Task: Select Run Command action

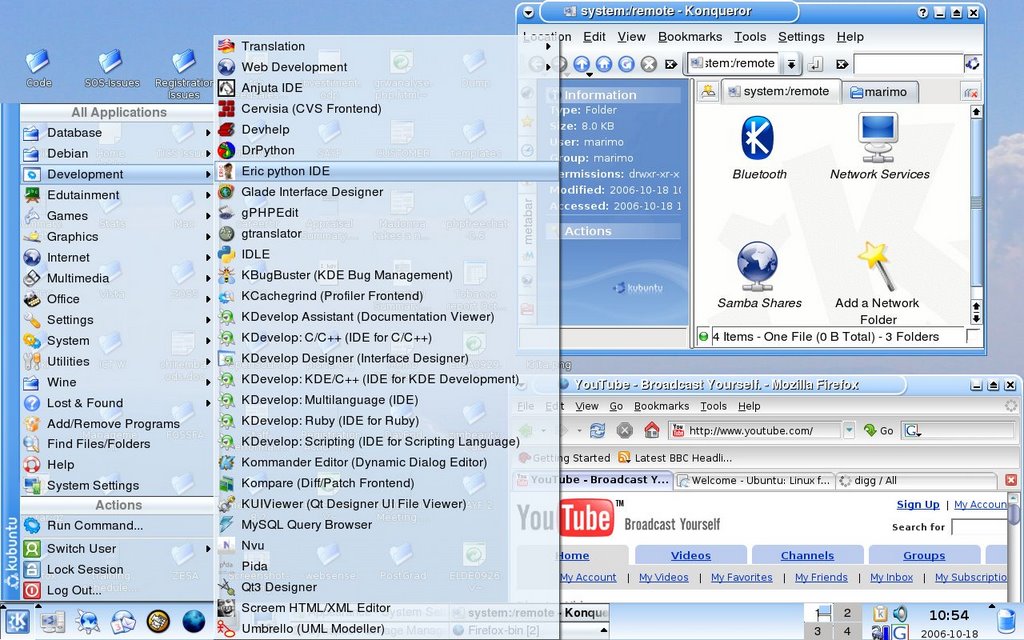Action: pyautogui.click(x=117, y=526)
